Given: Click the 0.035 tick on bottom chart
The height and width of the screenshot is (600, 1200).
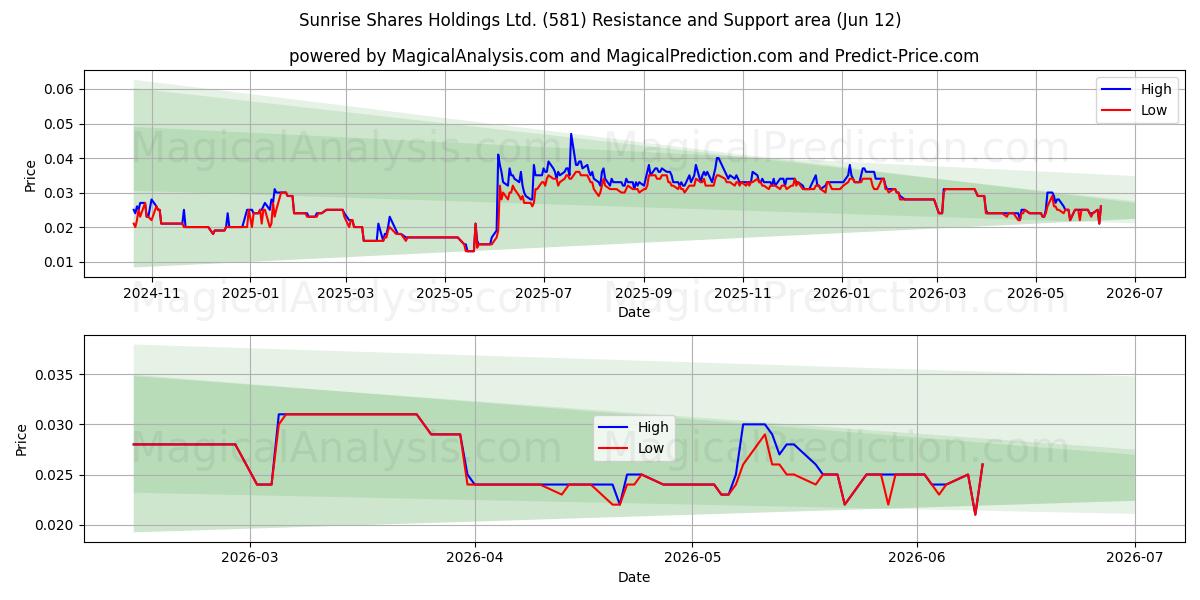Looking at the screenshot, I should (56, 375).
